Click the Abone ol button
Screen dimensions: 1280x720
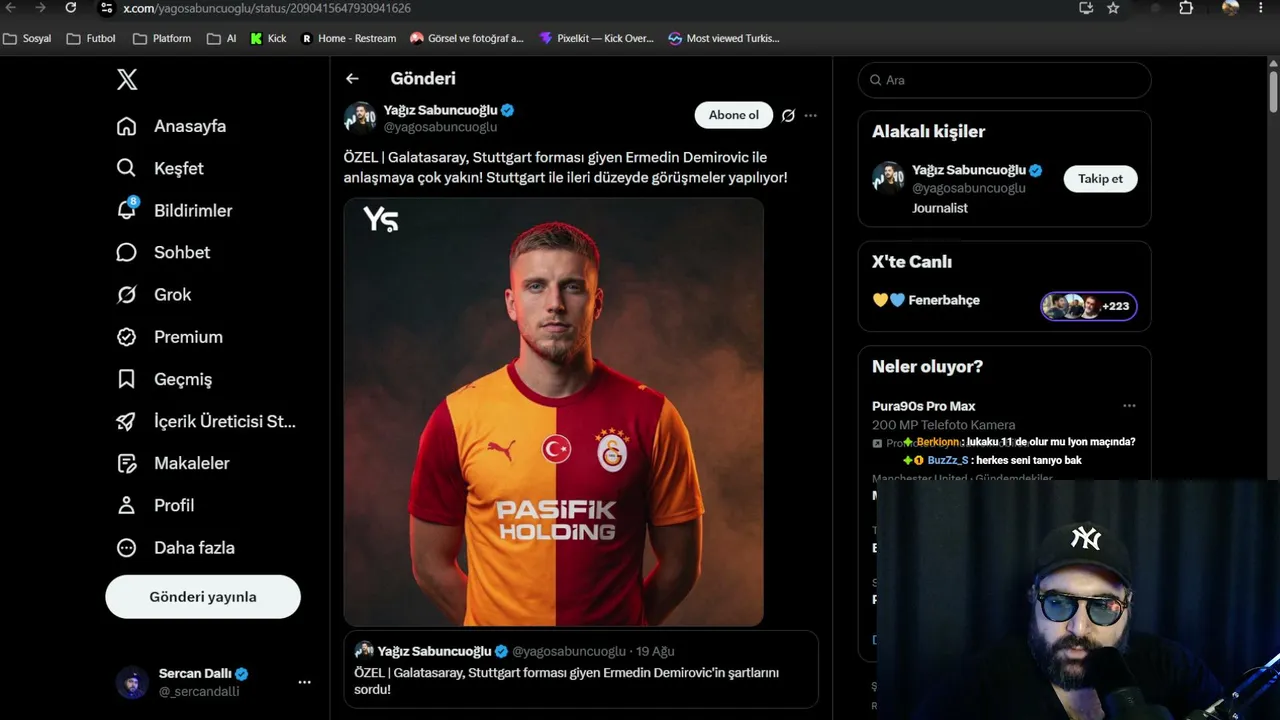click(x=734, y=115)
